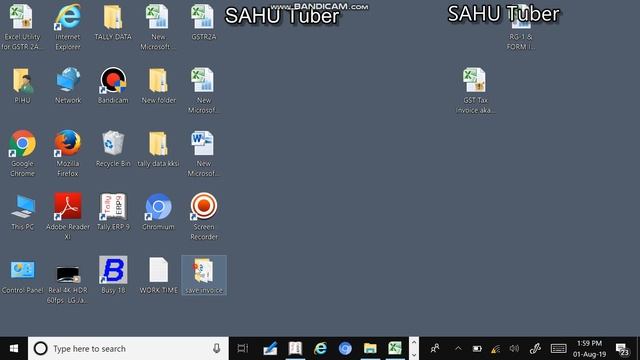Expand the hidden system tray icons chevron
640x360 pixels.
pos(458,349)
